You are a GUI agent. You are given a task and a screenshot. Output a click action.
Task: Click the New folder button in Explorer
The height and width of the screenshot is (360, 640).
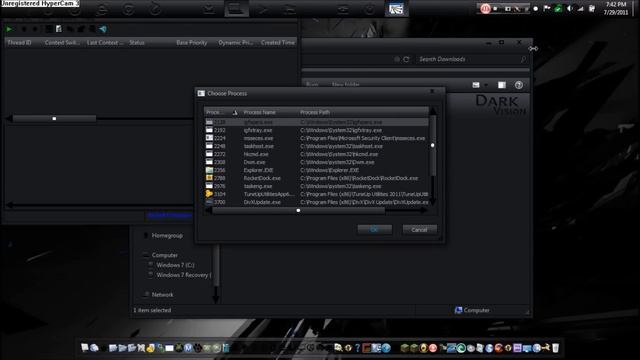pos(346,84)
